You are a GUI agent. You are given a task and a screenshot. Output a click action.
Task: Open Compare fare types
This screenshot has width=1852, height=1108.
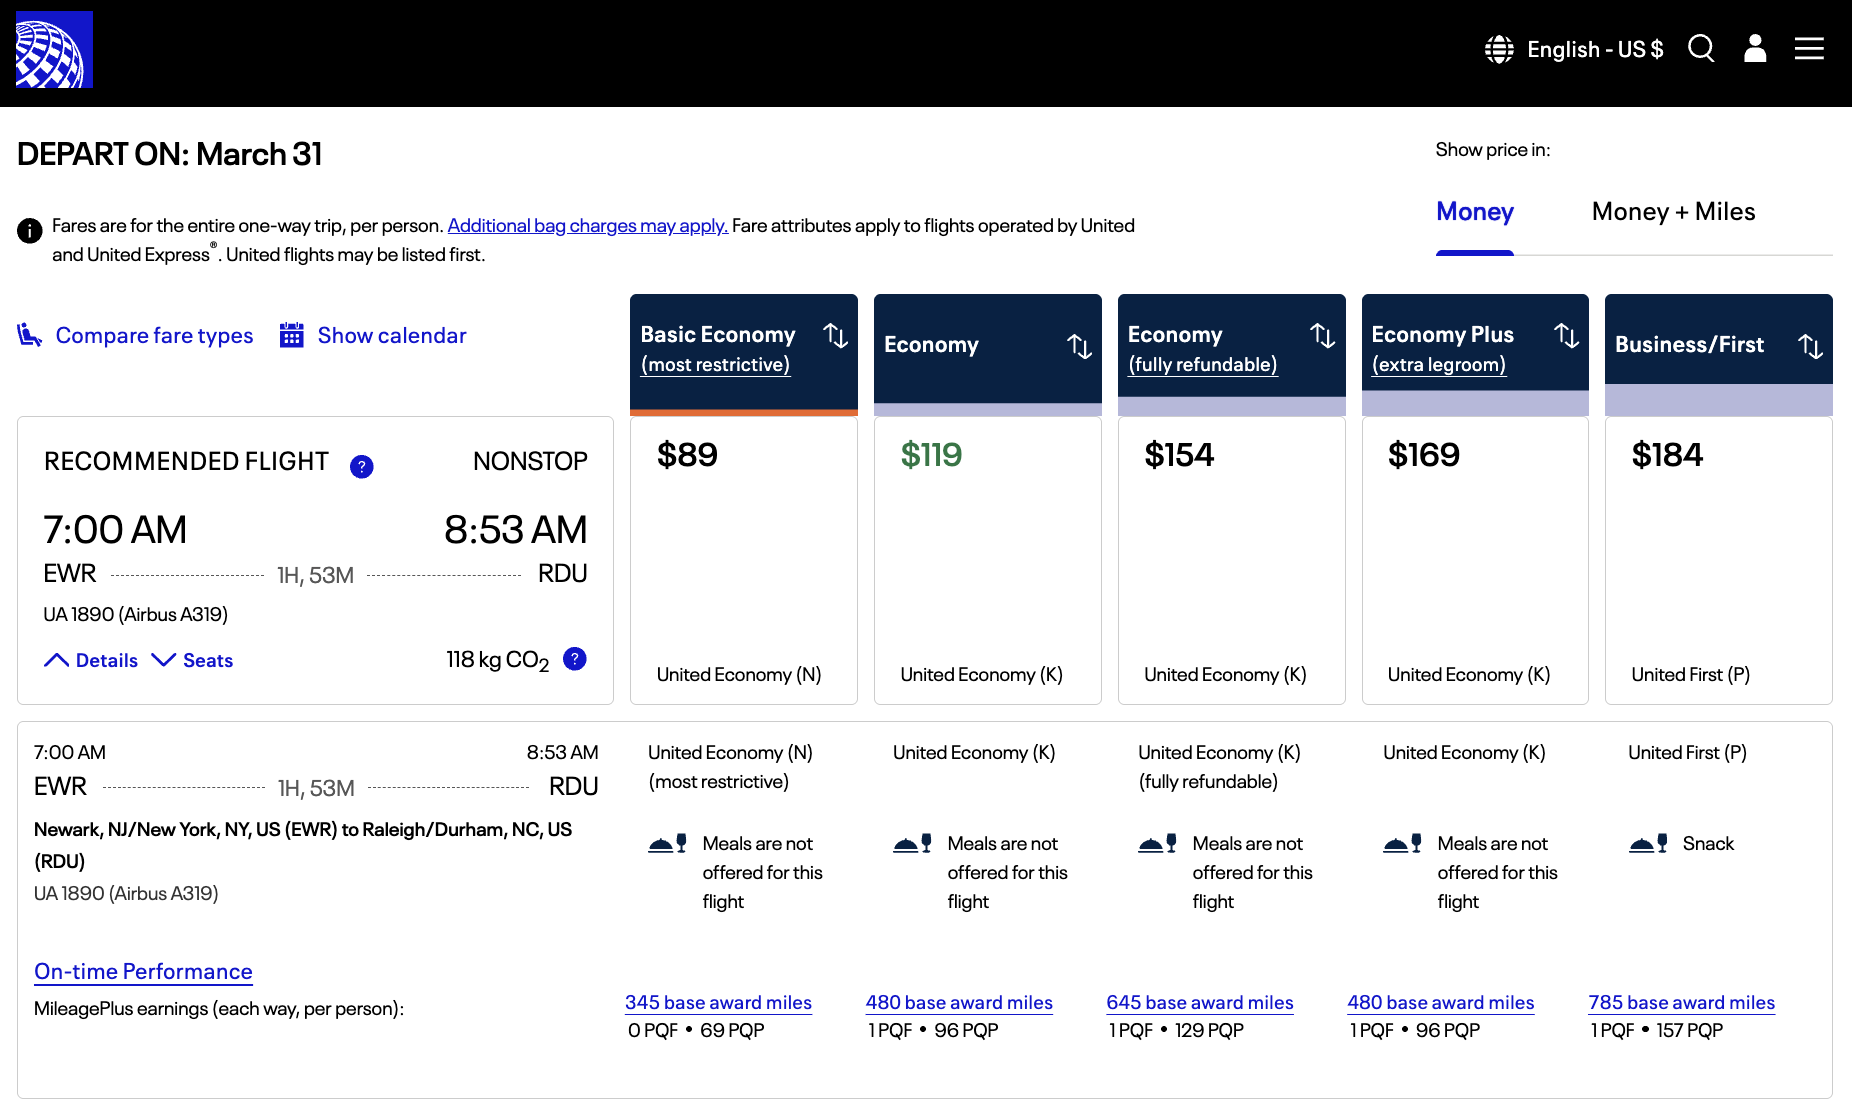(x=154, y=336)
